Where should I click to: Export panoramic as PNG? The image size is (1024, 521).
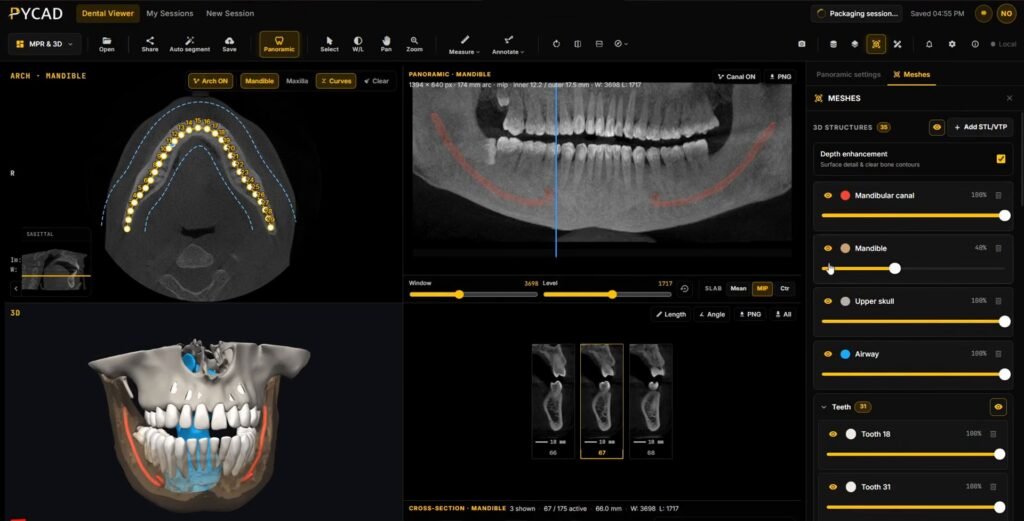780,76
